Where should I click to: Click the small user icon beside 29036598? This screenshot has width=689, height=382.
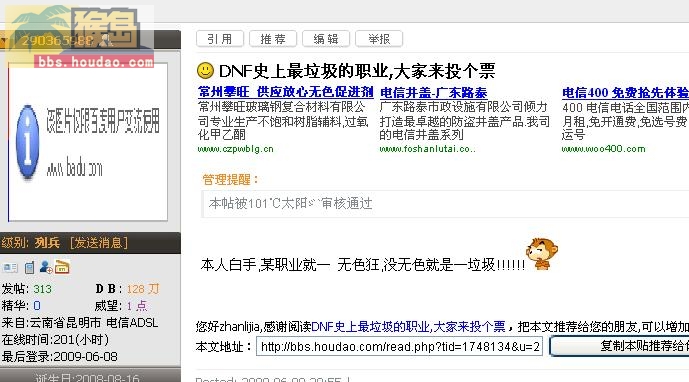[106, 41]
